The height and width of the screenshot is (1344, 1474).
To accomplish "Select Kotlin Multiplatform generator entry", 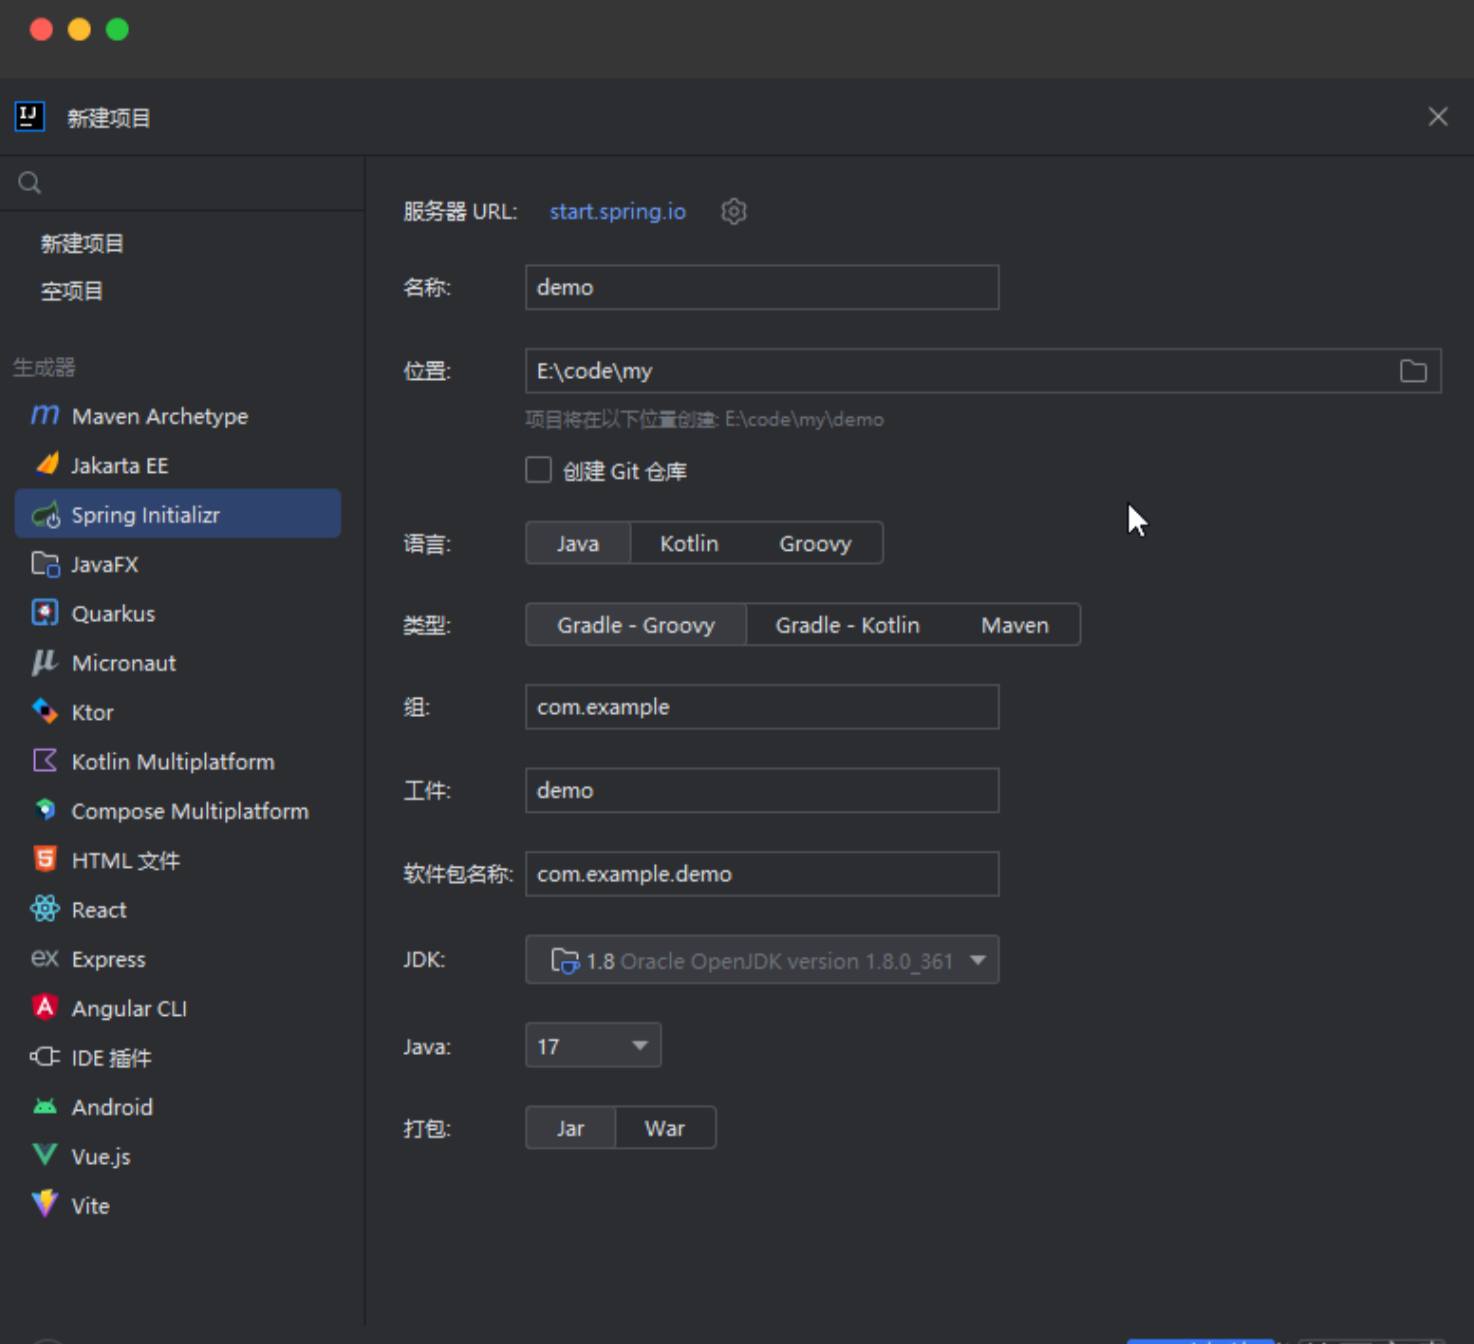I will pos(178,761).
